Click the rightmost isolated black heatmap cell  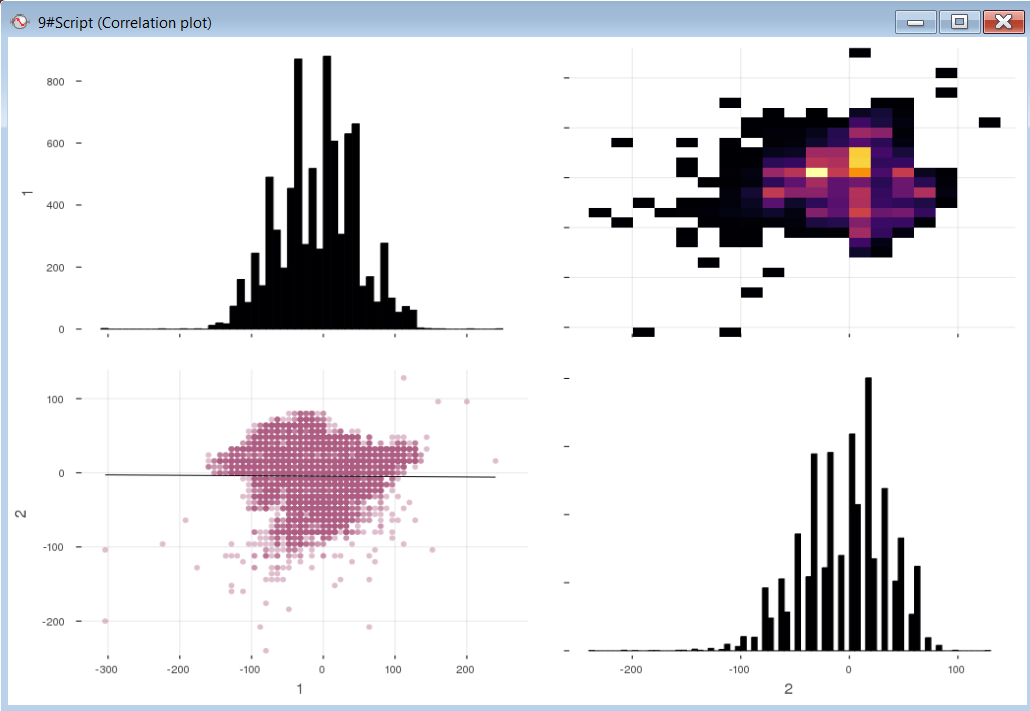coord(989,122)
